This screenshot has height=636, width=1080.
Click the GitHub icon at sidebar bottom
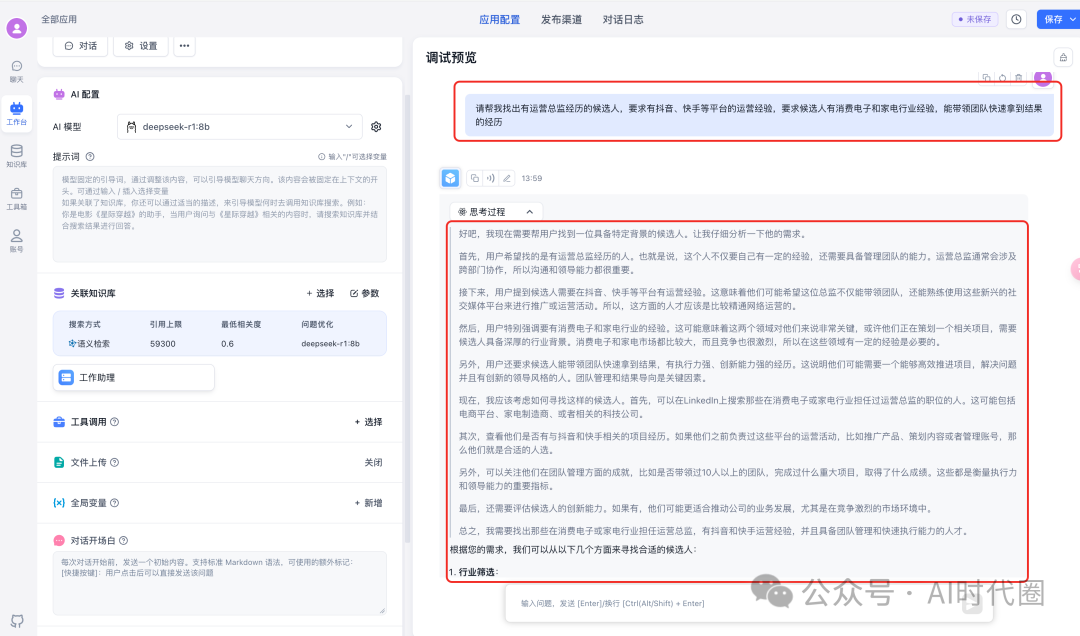point(17,620)
